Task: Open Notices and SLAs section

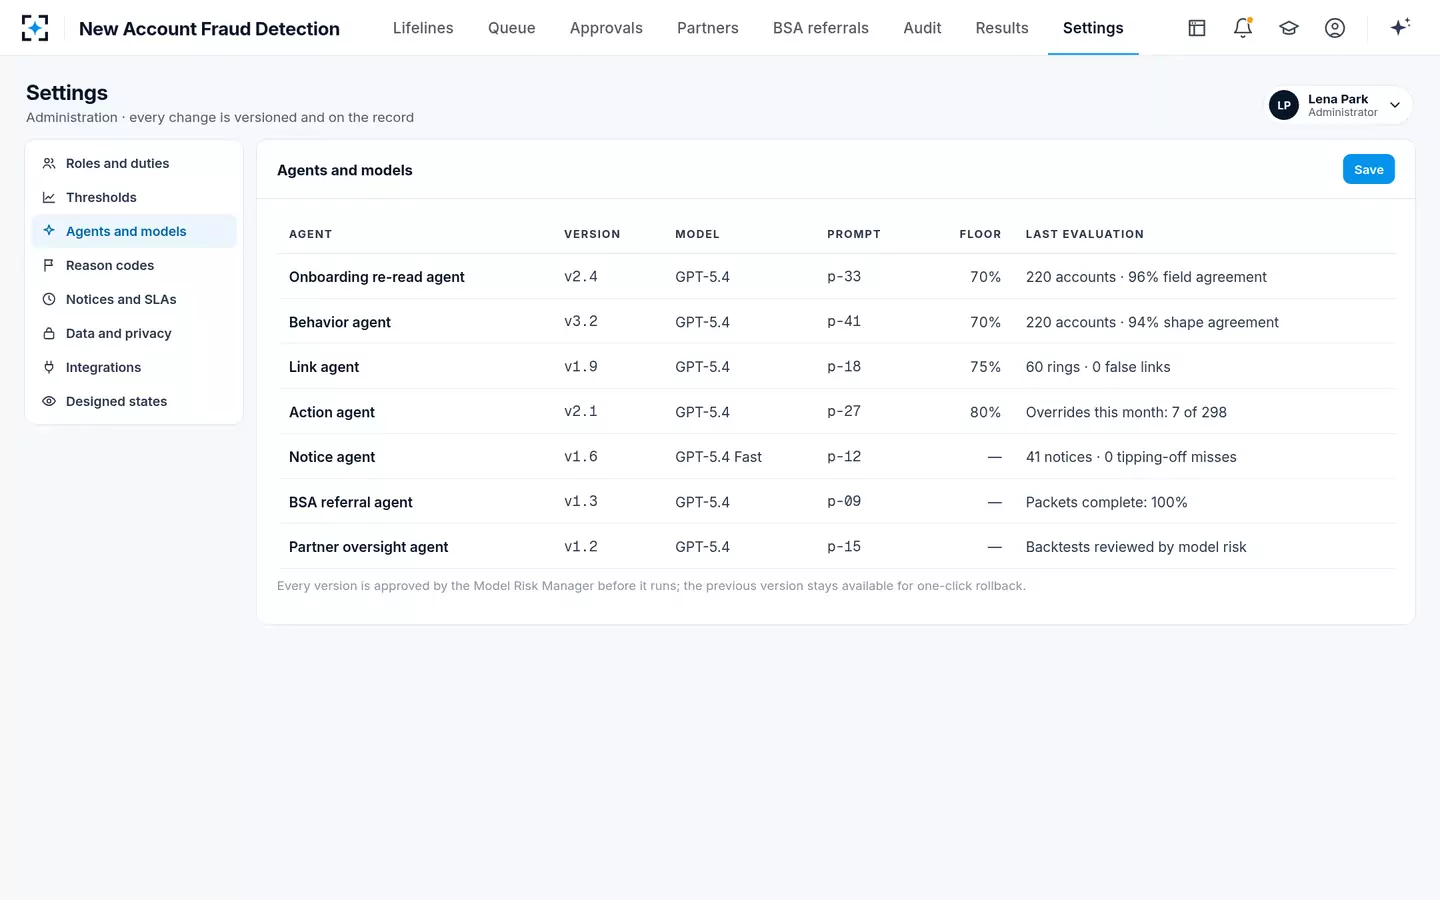Action: pos(134,299)
